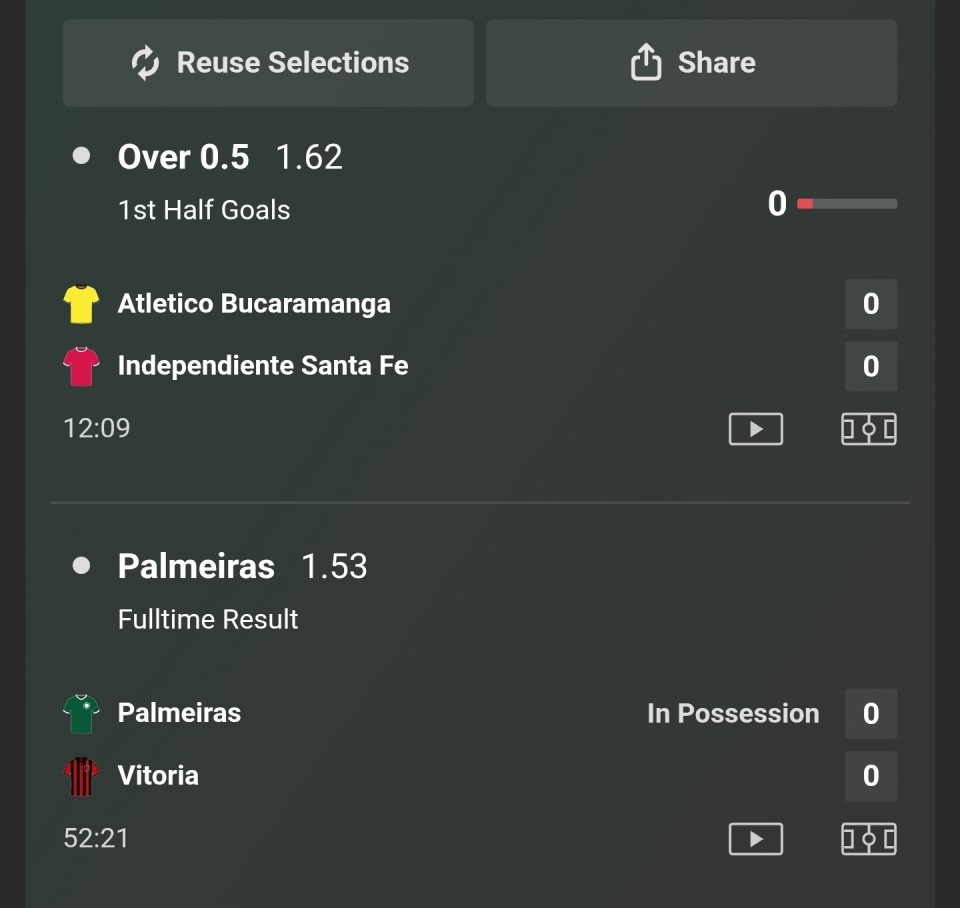Open the Atletico Bucaramanga team name
Viewport: 960px width, 908px height.
click(254, 304)
